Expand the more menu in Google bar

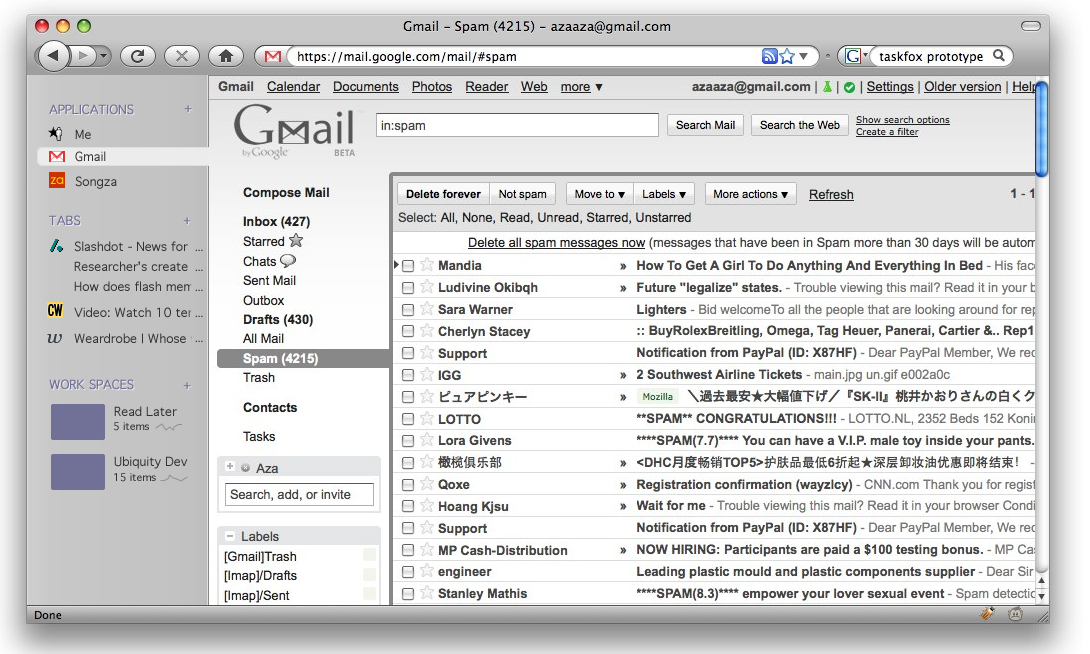pyautogui.click(x=582, y=87)
